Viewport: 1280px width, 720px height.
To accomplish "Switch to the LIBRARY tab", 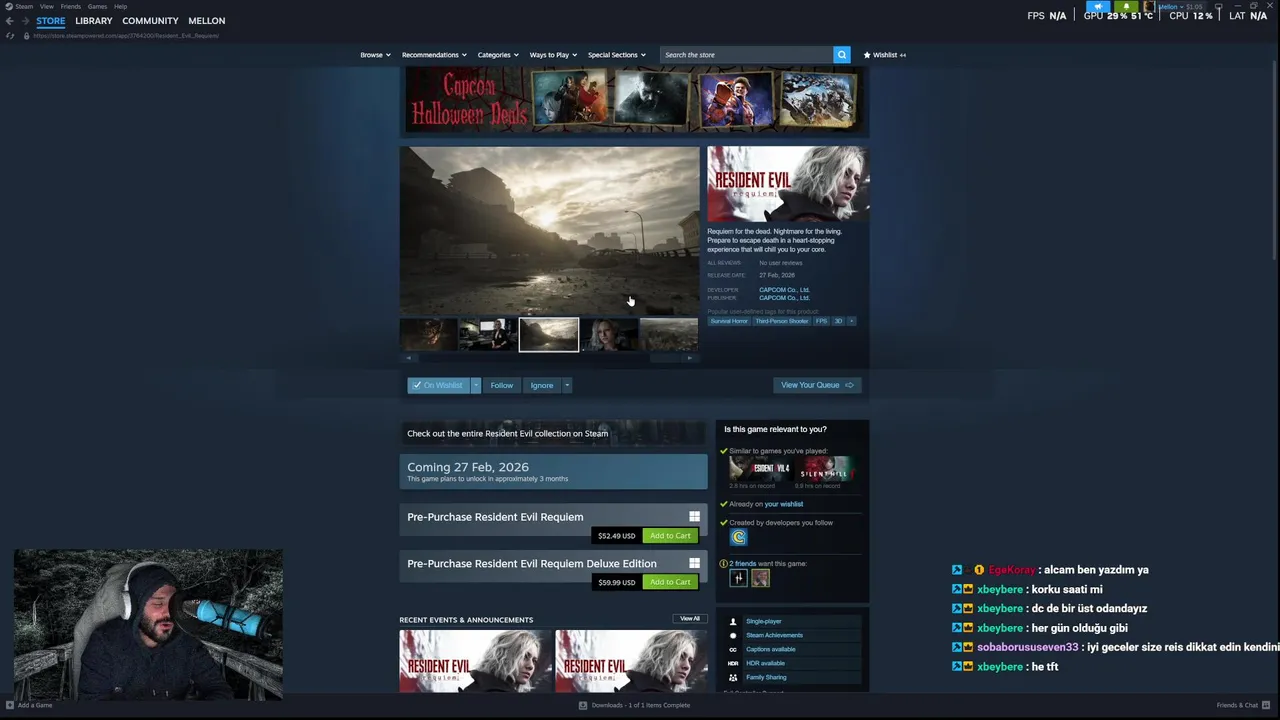I will (x=94, y=21).
